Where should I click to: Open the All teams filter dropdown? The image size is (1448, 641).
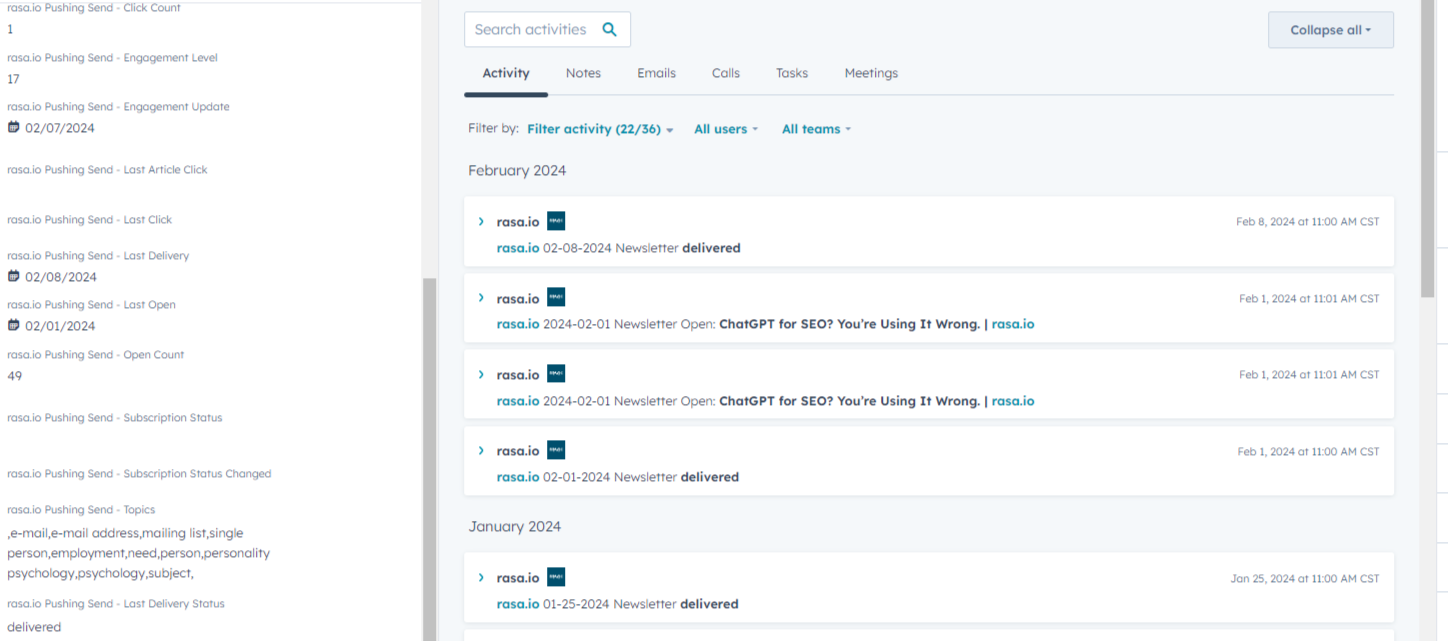pos(816,129)
